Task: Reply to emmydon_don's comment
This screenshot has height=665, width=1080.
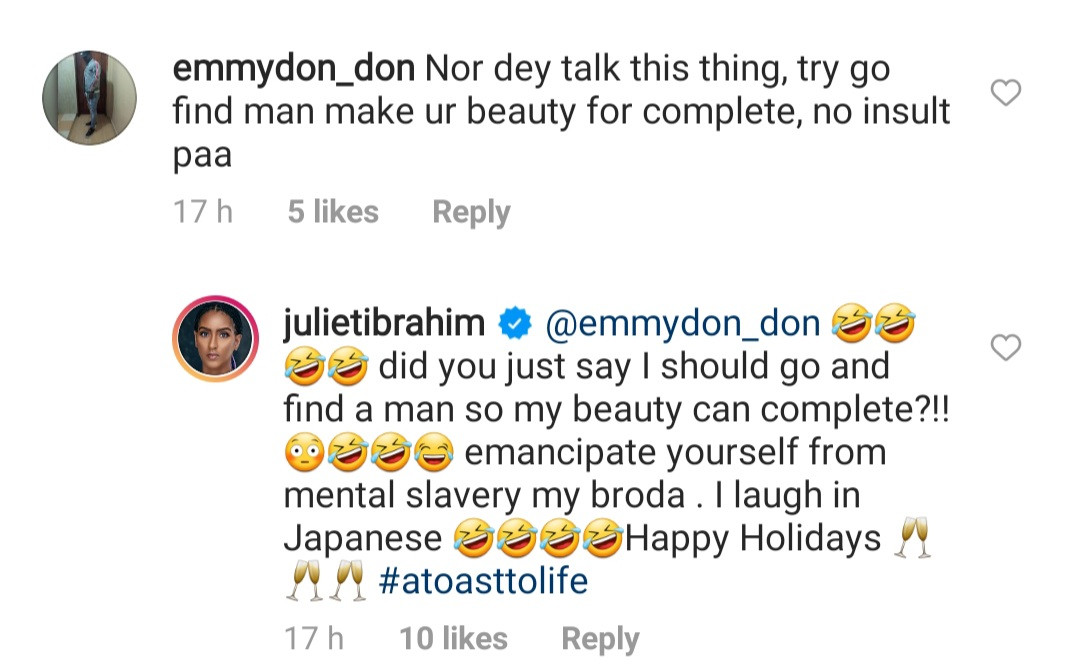Action: pyautogui.click(x=470, y=212)
